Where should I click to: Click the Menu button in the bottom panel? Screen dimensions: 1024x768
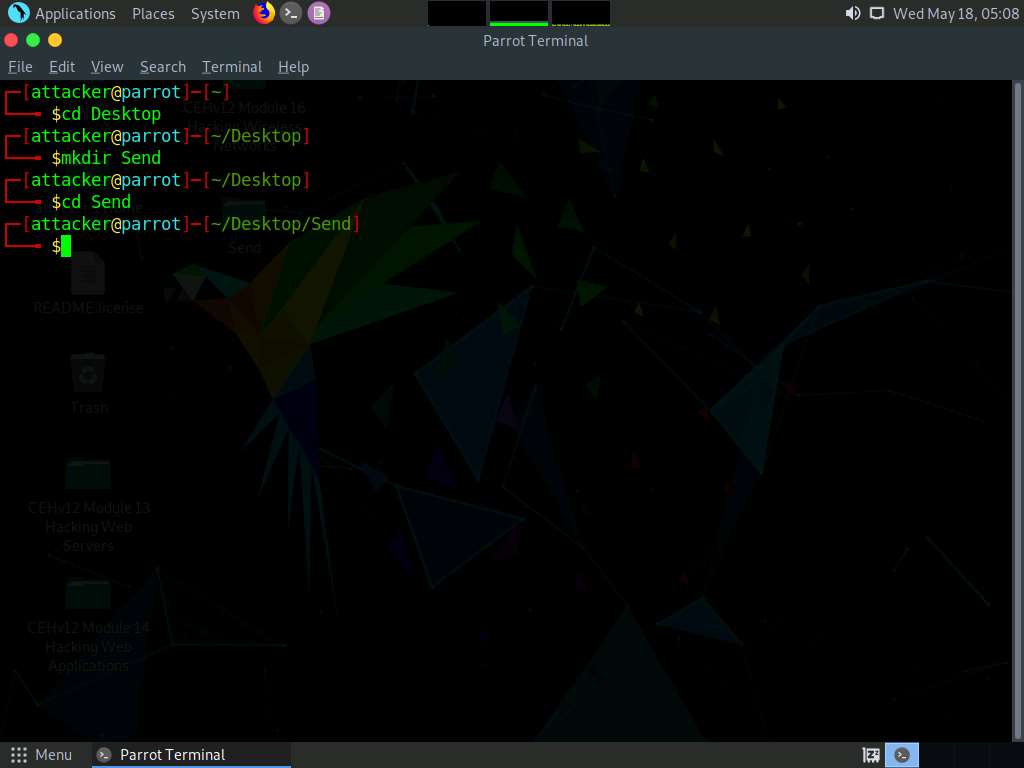[x=42, y=755]
